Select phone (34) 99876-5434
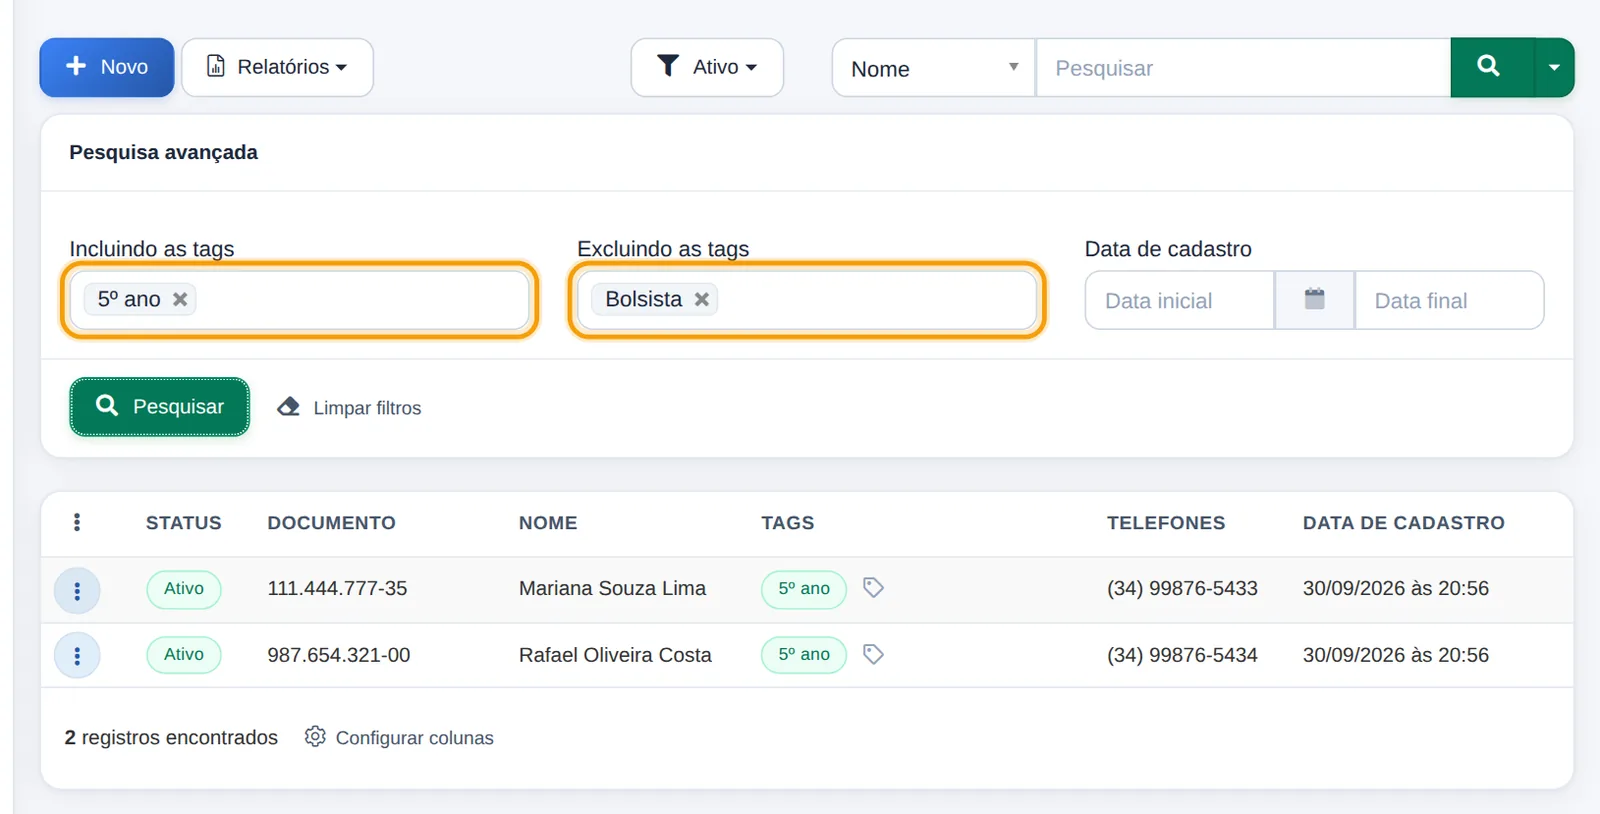This screenshot has height=814, width=1600. click(1182, 655)
